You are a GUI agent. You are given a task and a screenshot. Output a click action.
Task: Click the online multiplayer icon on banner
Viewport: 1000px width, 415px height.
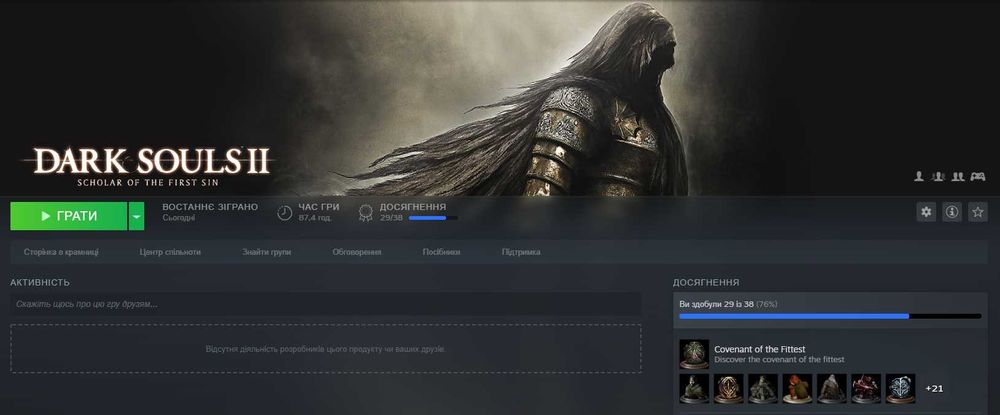click(x=938, y=177)
